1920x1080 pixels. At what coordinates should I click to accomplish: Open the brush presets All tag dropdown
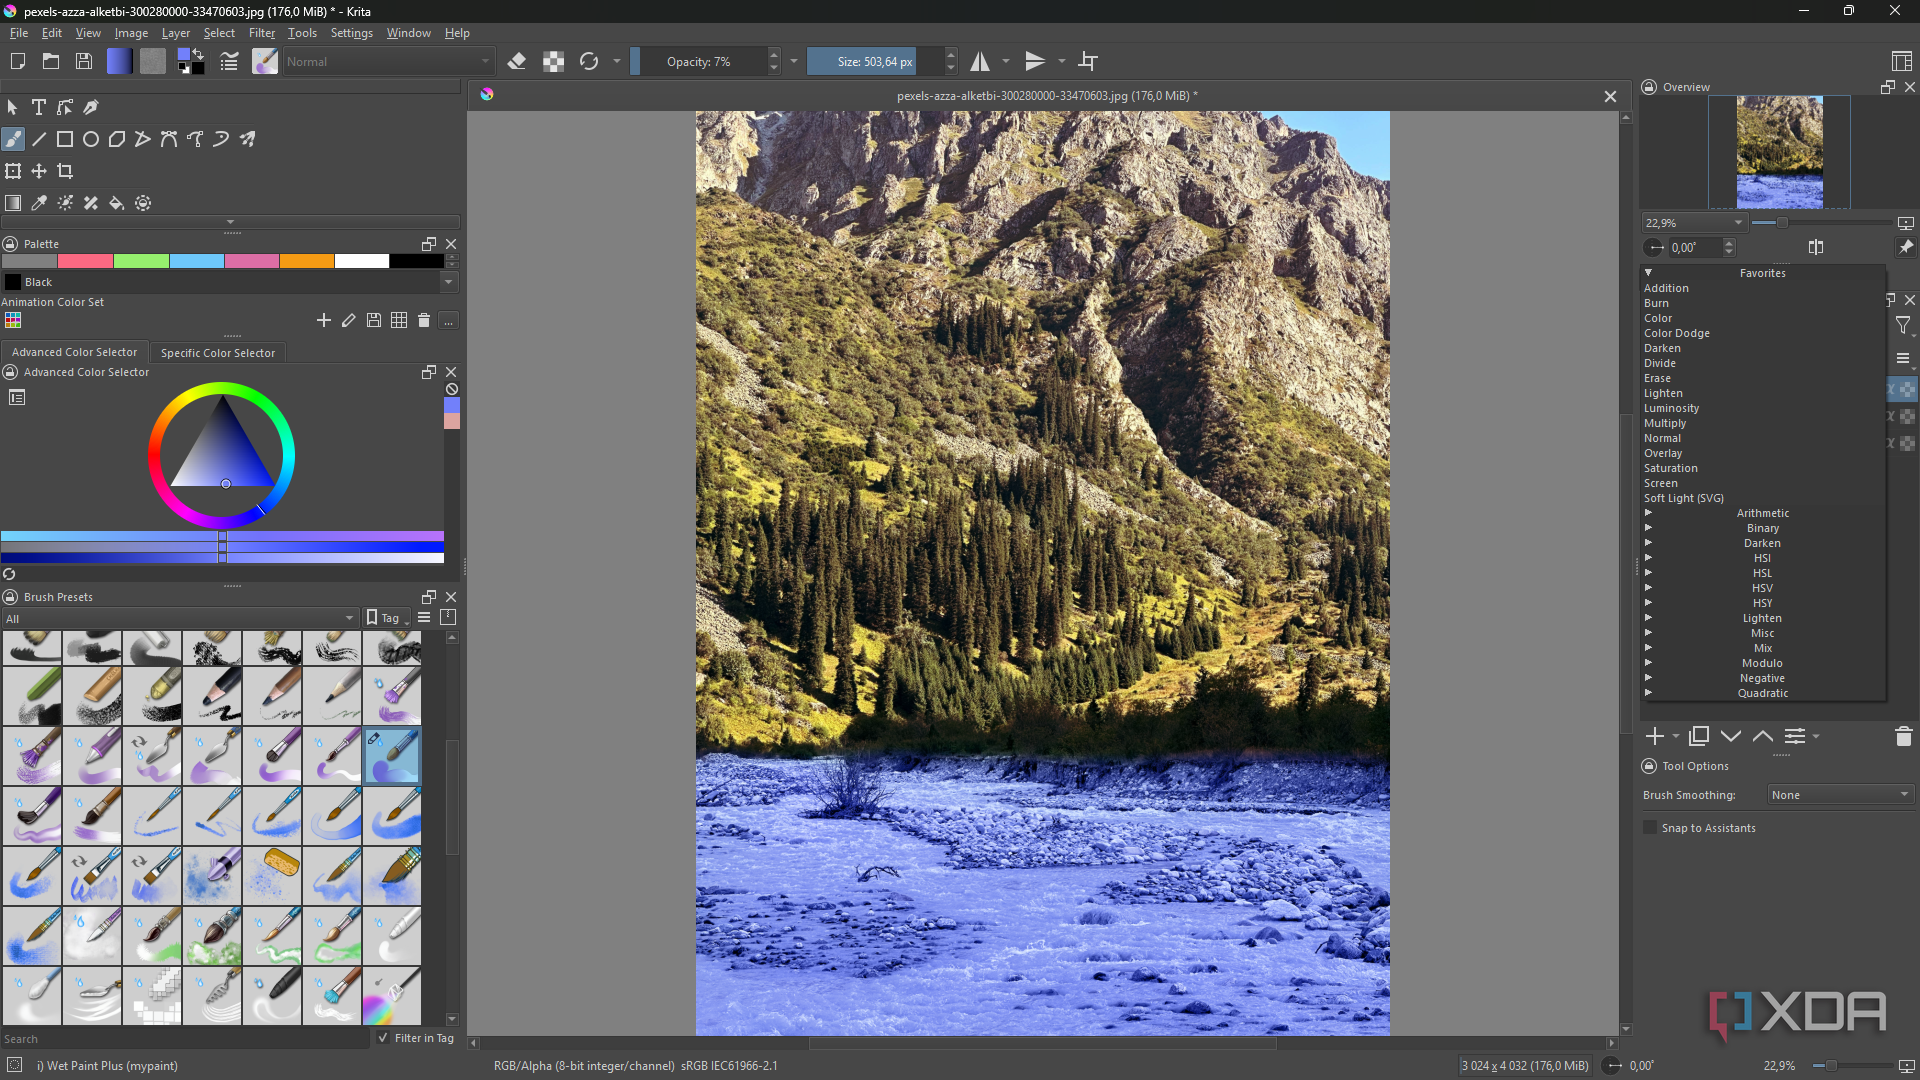(x=180, y=619)
